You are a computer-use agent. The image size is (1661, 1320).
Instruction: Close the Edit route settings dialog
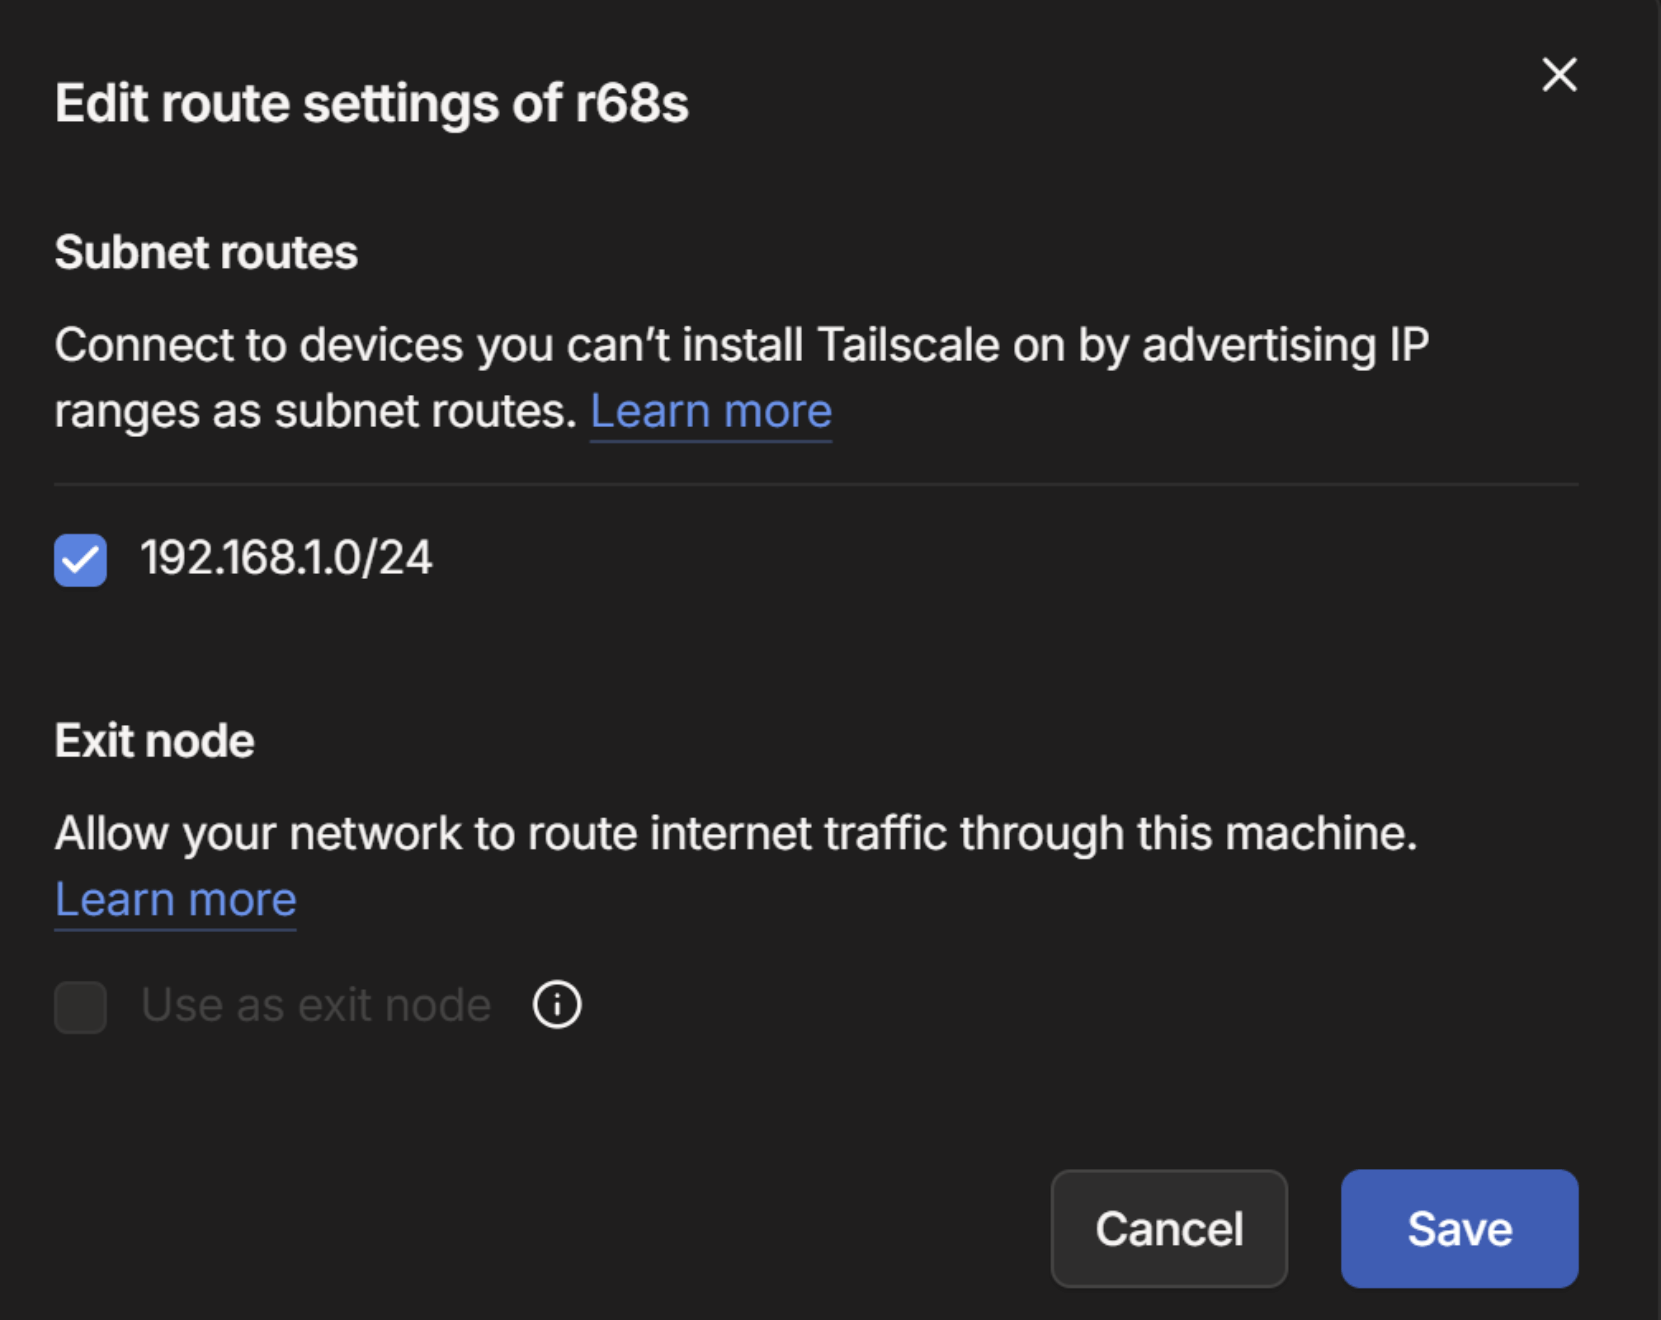tap(1559, 75)
